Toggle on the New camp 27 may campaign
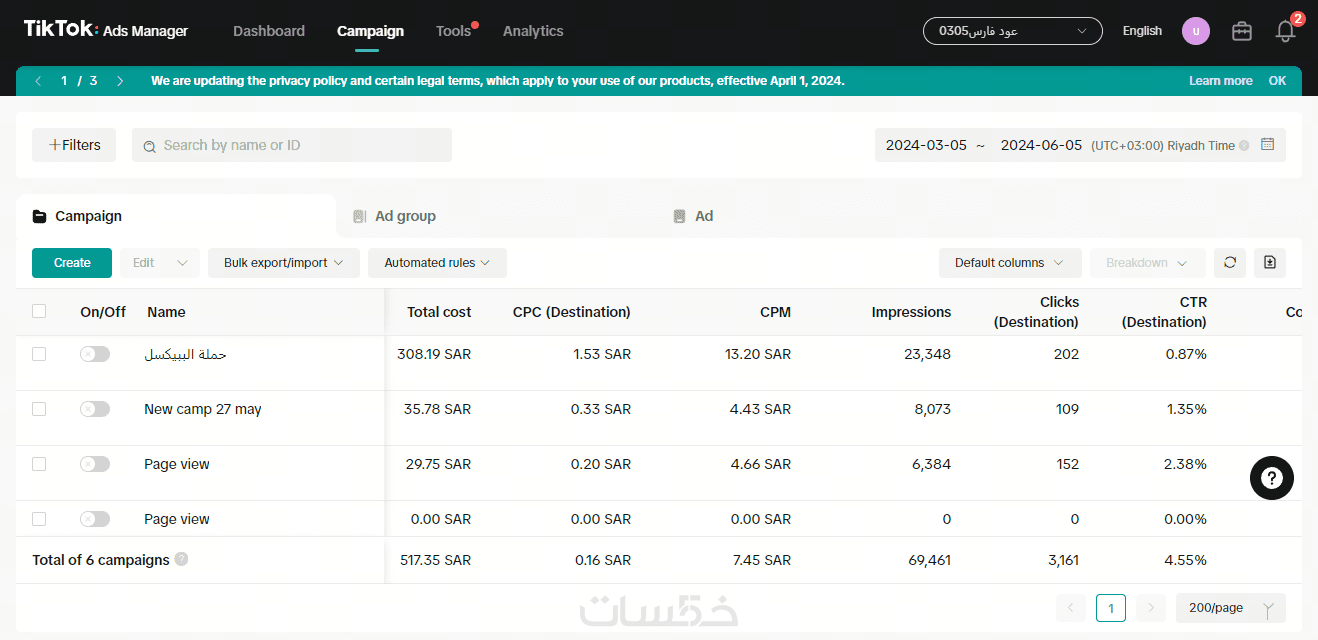The height and width of the screenshot is (640, 1318). (95, 409)
